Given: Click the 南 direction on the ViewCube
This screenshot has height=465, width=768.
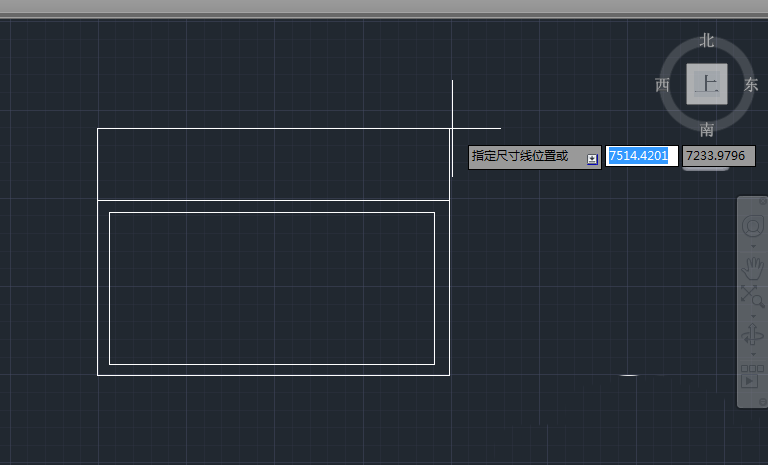Looking at the screenshot, I should click(706, 130).
